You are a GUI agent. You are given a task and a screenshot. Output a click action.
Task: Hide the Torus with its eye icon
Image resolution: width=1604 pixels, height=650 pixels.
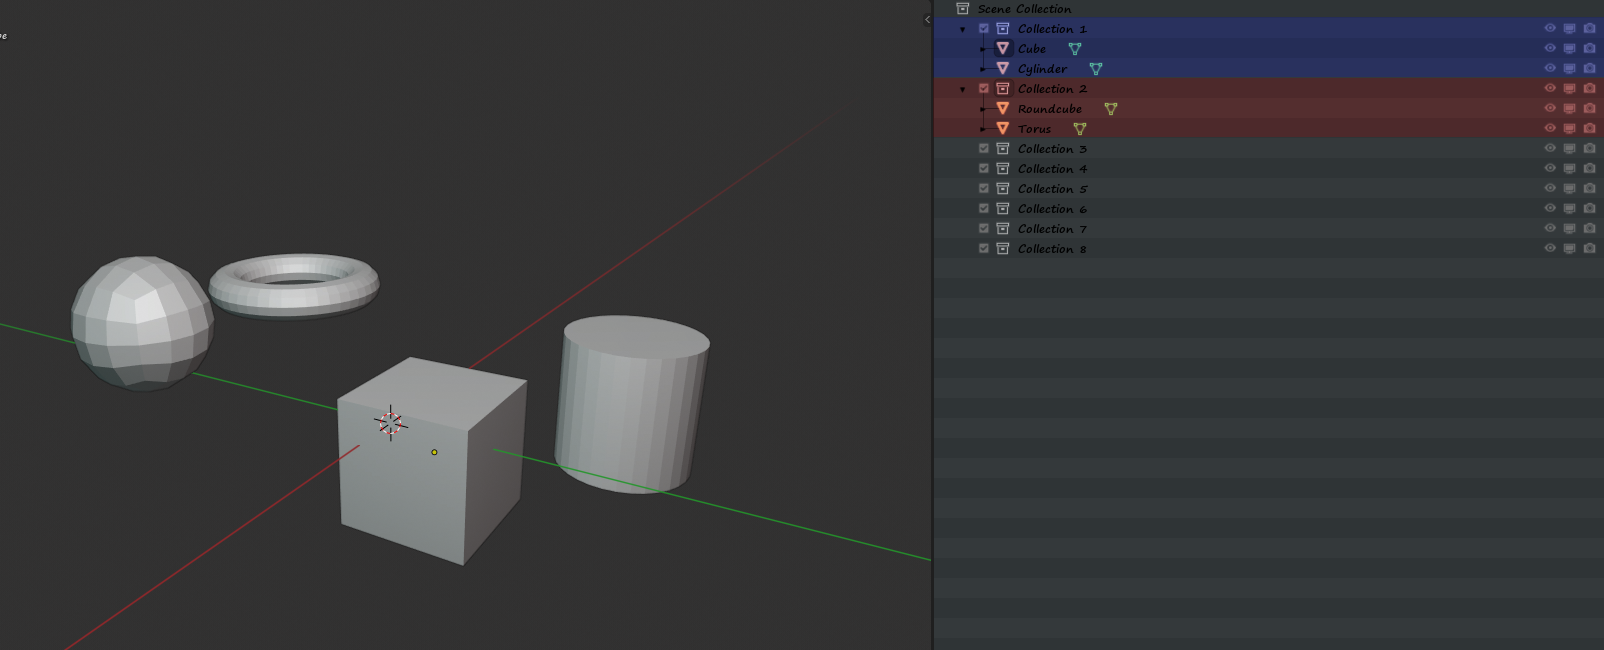tap(1550, 128)
